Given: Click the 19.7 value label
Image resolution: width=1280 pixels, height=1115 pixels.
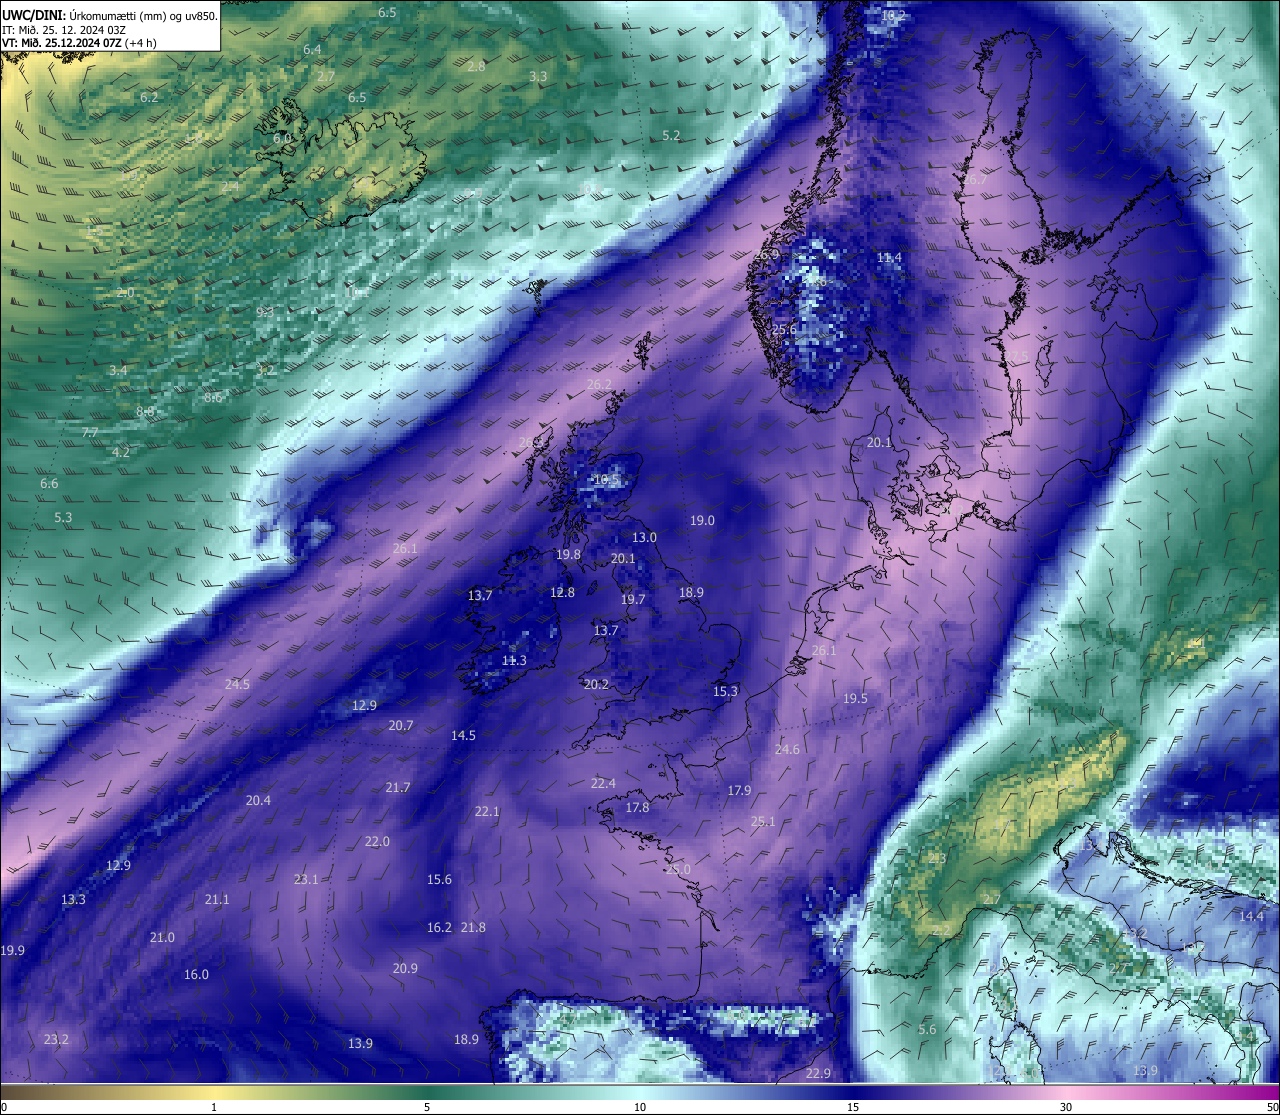Looking at the screenshot, I should click(x=633, y=599).
